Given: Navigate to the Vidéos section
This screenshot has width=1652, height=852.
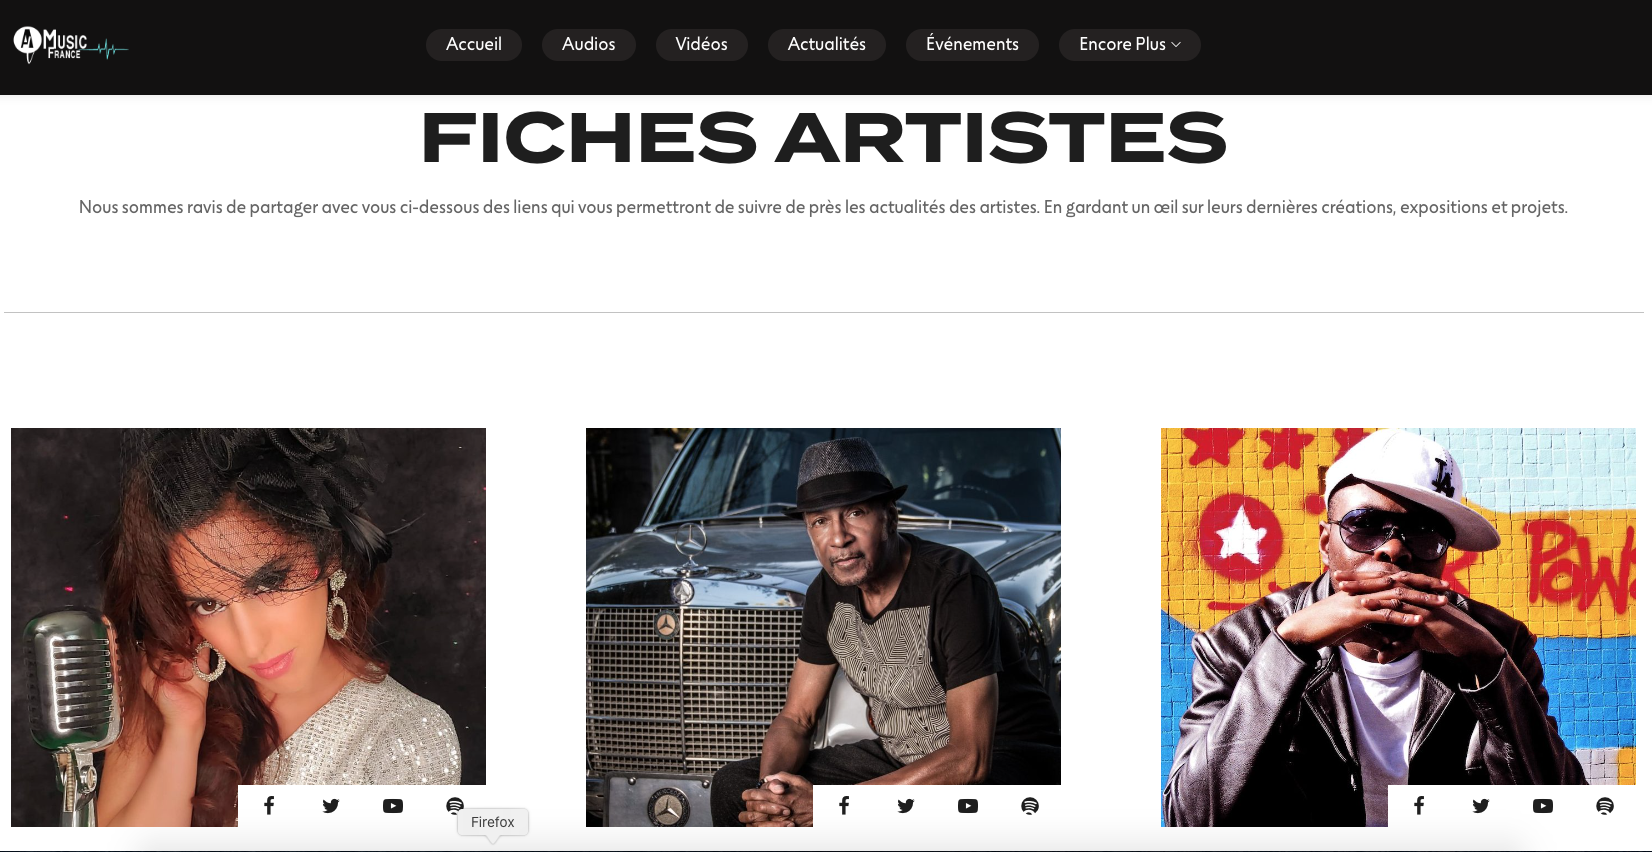Looking at the screenshot, I should pyautogui.click(x=702, y=44).
